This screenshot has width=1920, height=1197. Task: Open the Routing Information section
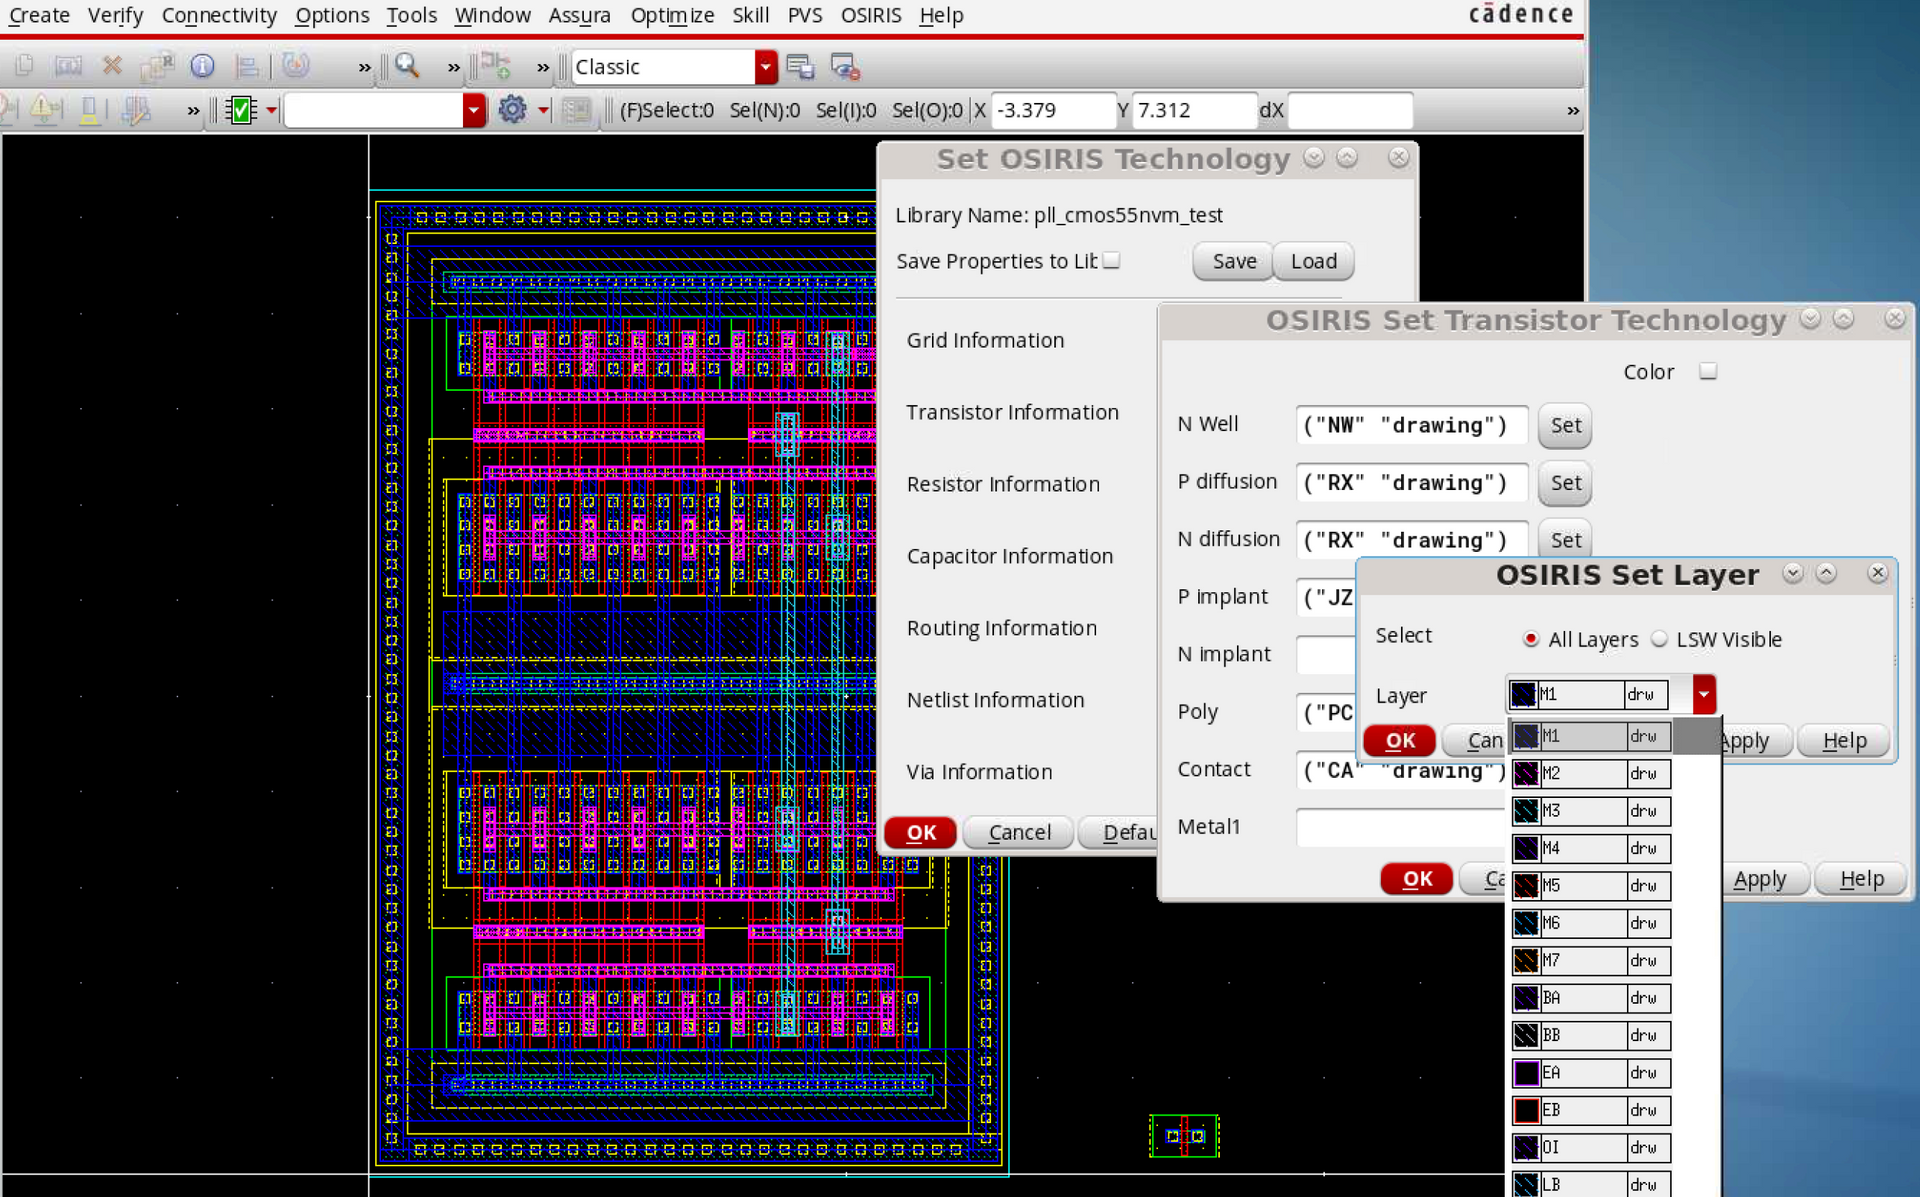click(x=1001, y=628)
